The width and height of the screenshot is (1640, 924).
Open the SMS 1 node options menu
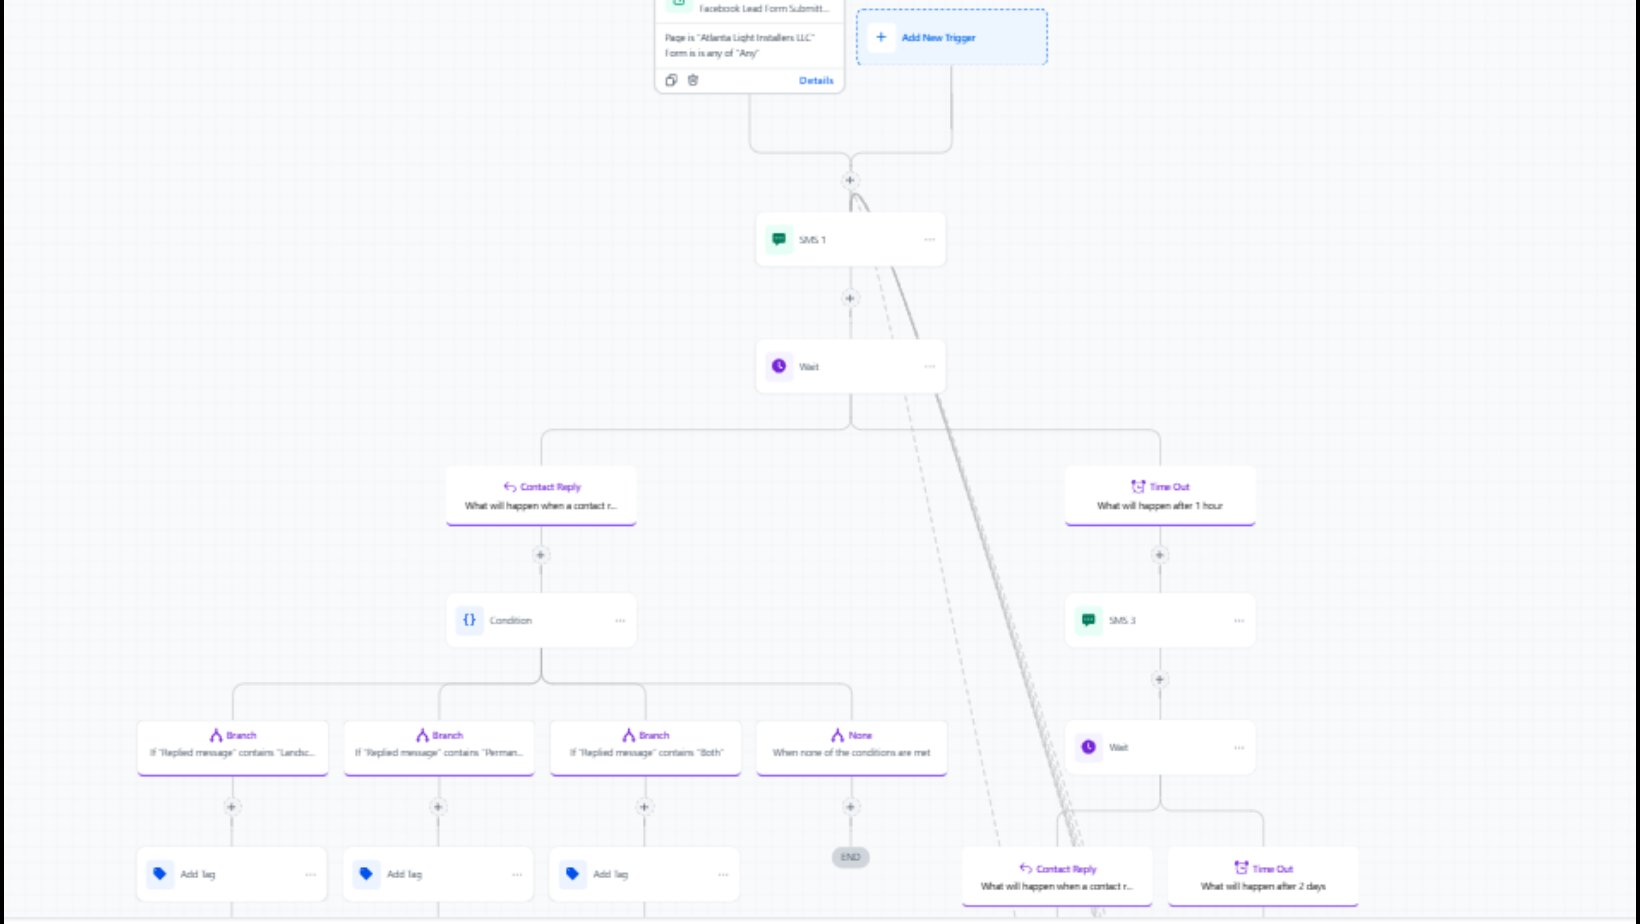[930, 240]
